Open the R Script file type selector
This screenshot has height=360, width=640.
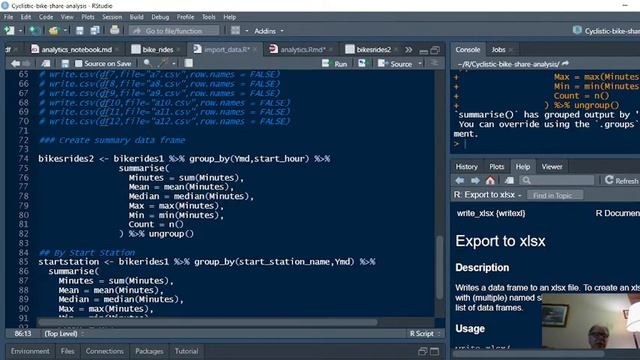pos(425,334)
